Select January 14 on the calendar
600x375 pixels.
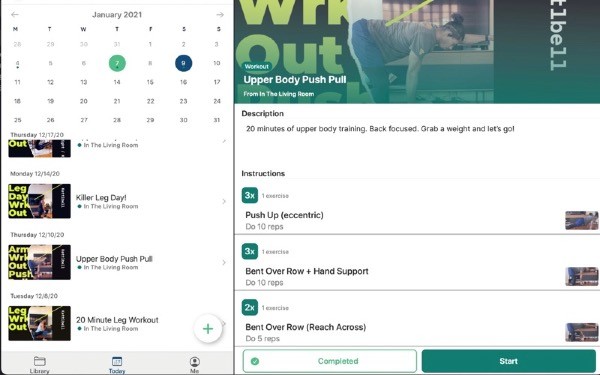pyautogui.click(x=117, y=82)
